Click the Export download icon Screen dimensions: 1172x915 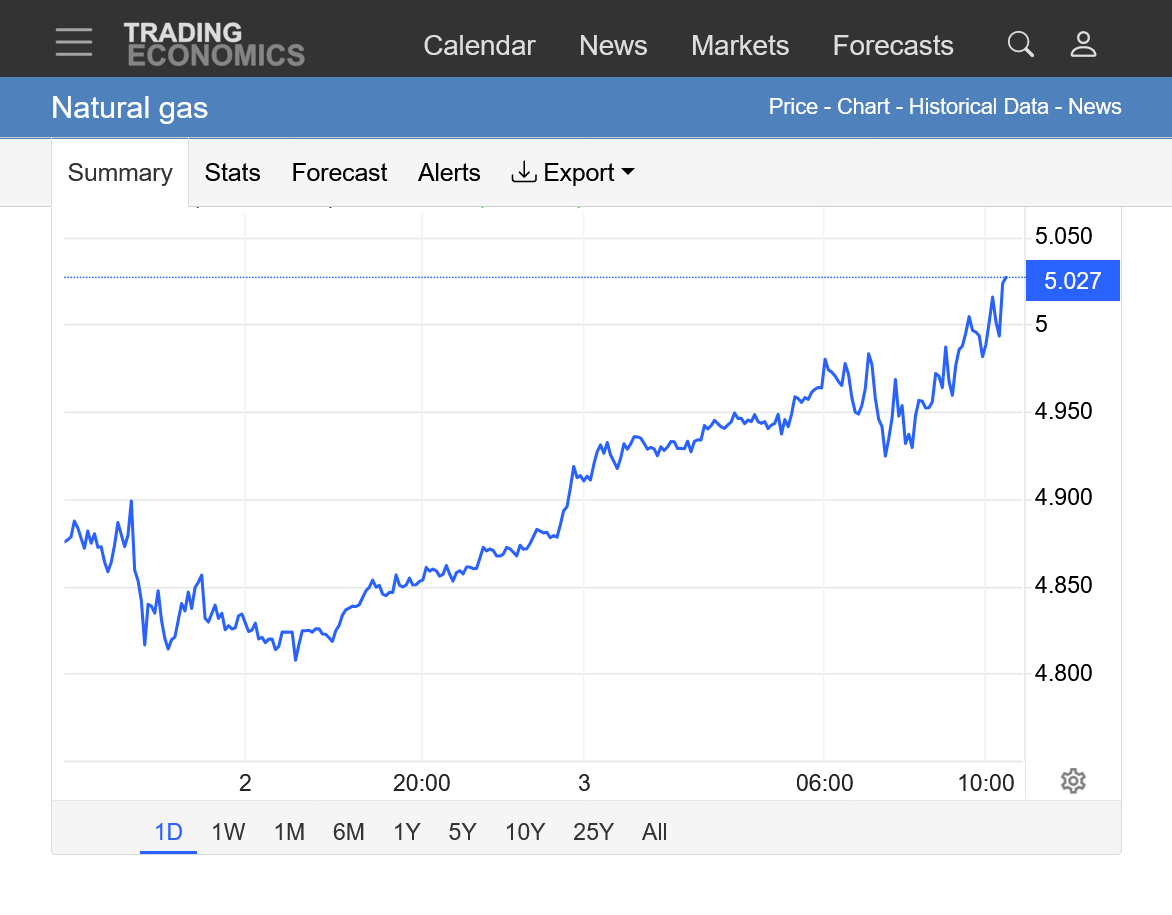524,173
